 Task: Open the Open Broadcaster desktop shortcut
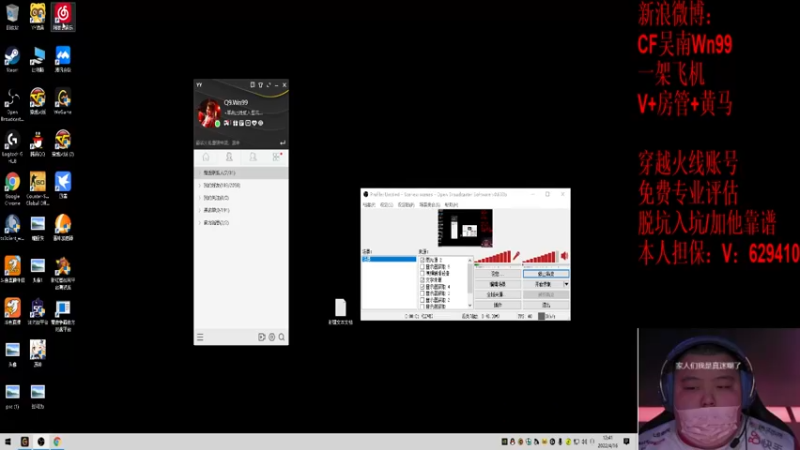tap(12, 105)
